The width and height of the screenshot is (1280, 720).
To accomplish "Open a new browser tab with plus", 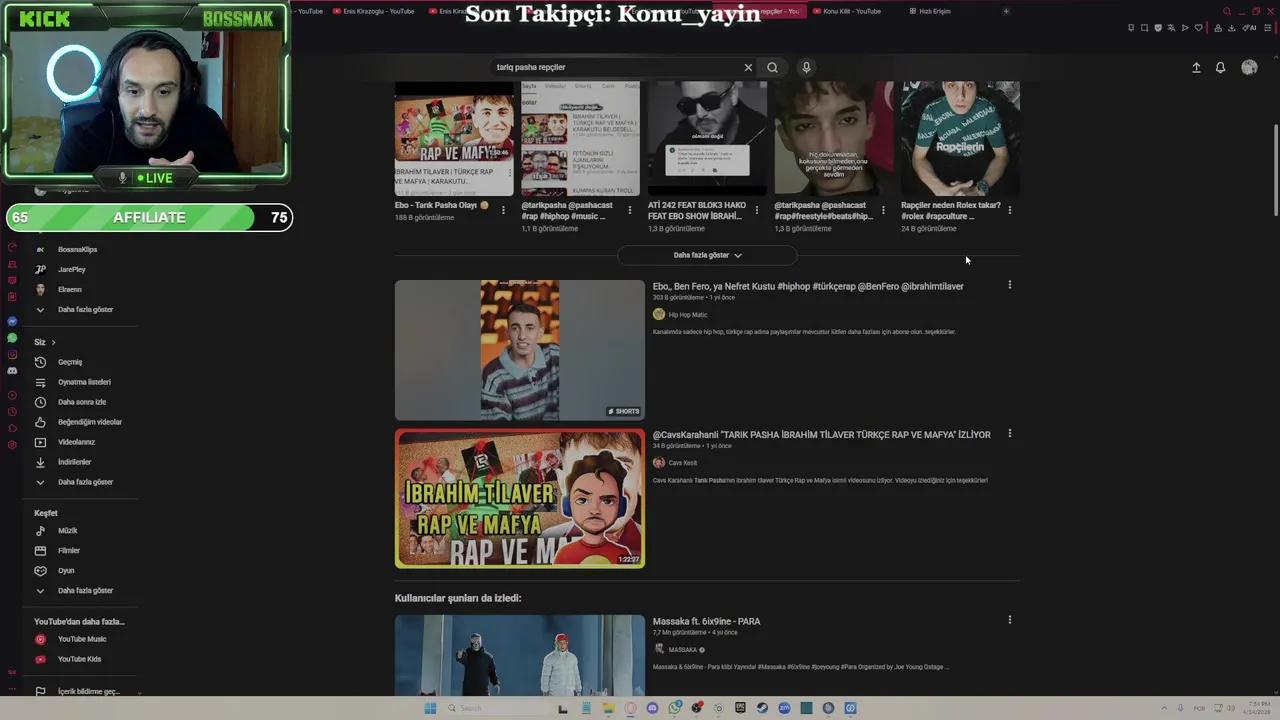I will click(x=1006, y=11).
